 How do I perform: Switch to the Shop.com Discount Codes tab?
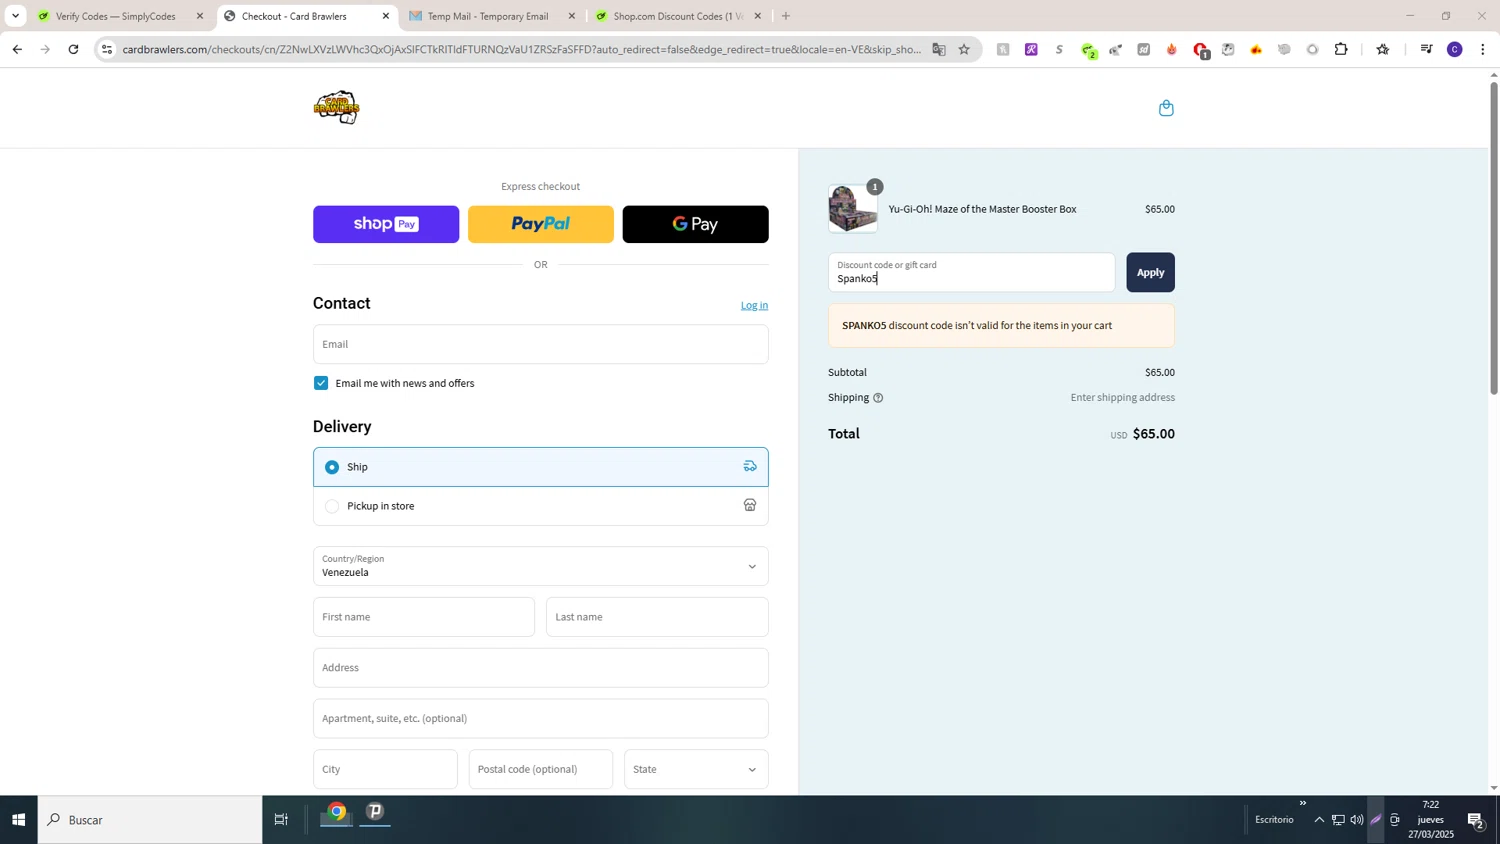[678, 16]
